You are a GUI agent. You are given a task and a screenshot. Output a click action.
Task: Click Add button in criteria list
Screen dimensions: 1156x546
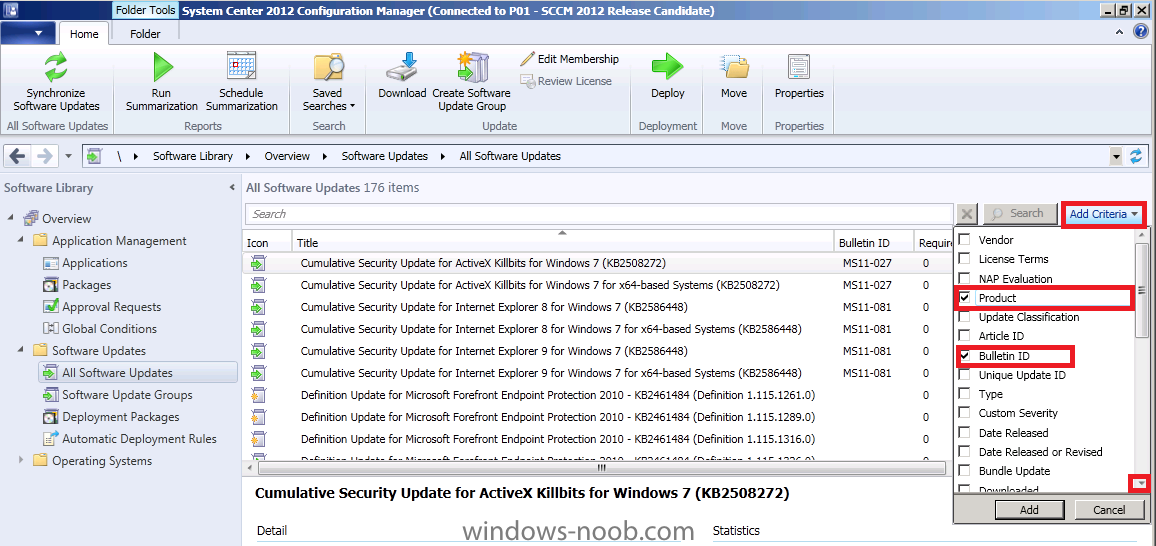(1029, 510)
